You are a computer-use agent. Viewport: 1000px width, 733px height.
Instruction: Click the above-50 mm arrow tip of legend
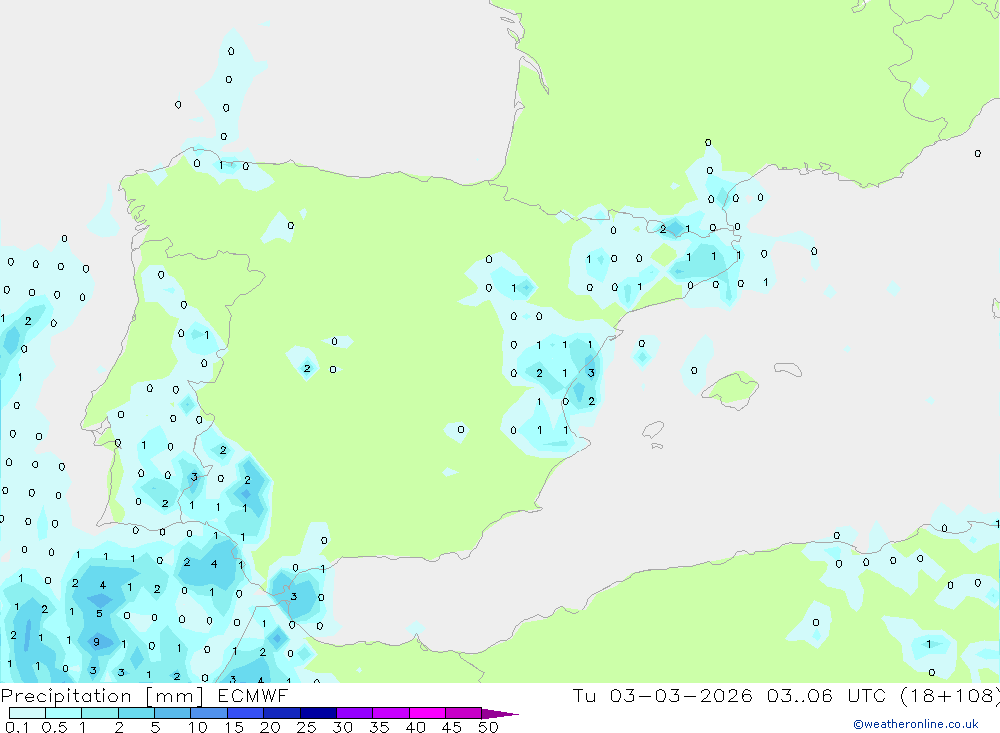coord(500,714)
